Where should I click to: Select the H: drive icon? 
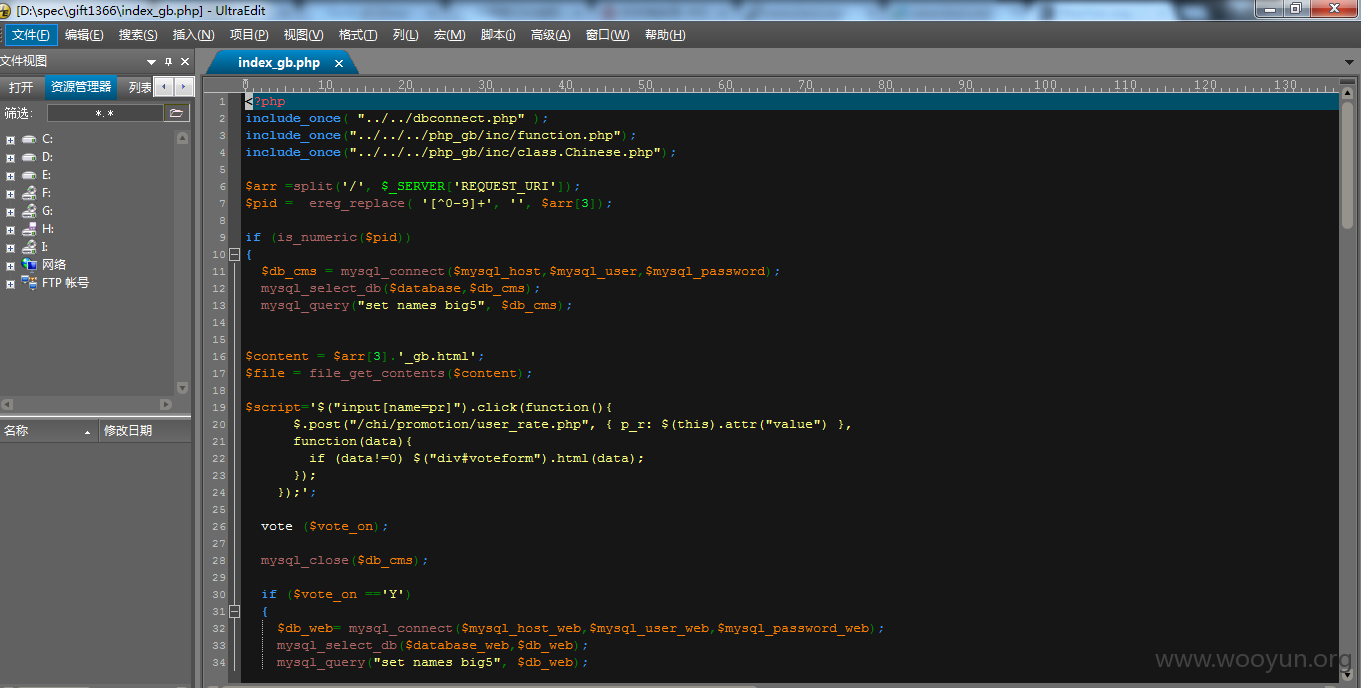pyautogui.click(x=29, y=229)
